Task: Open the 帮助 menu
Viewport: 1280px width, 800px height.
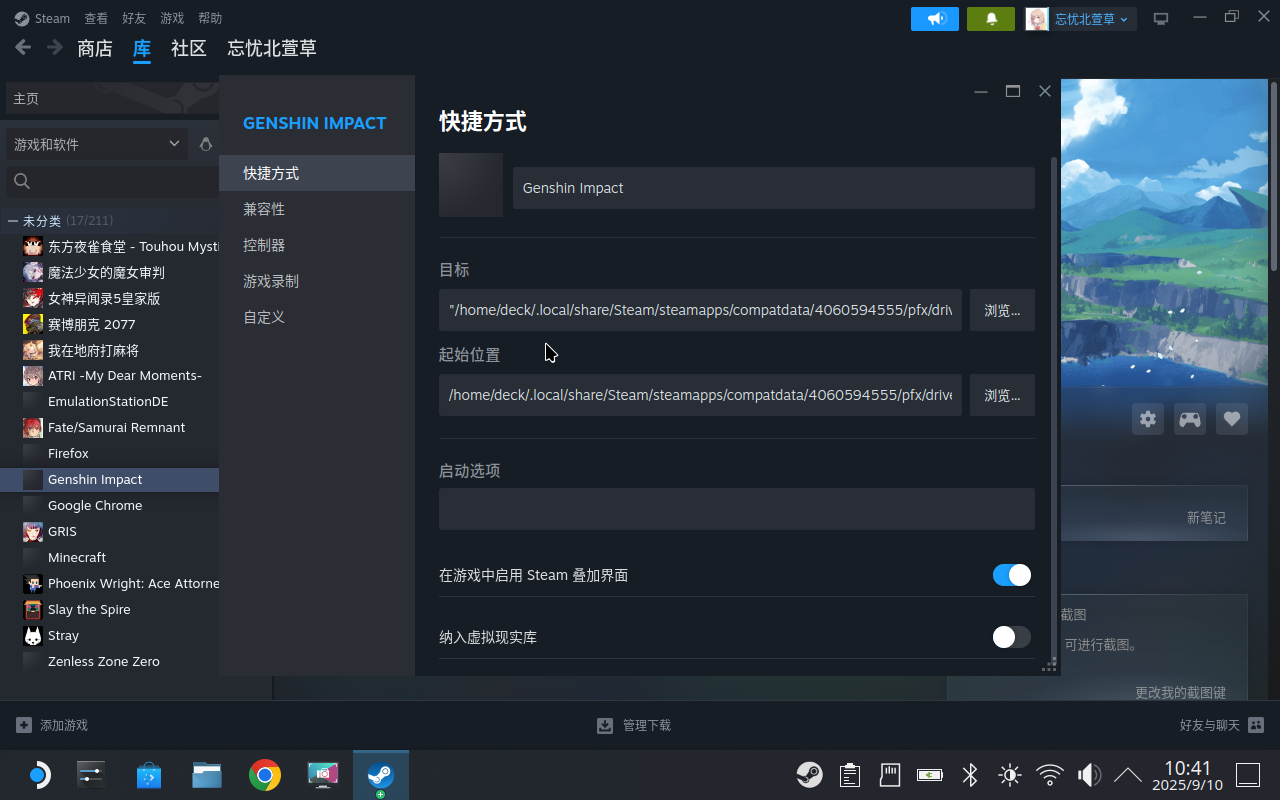Action: (210, 18)
